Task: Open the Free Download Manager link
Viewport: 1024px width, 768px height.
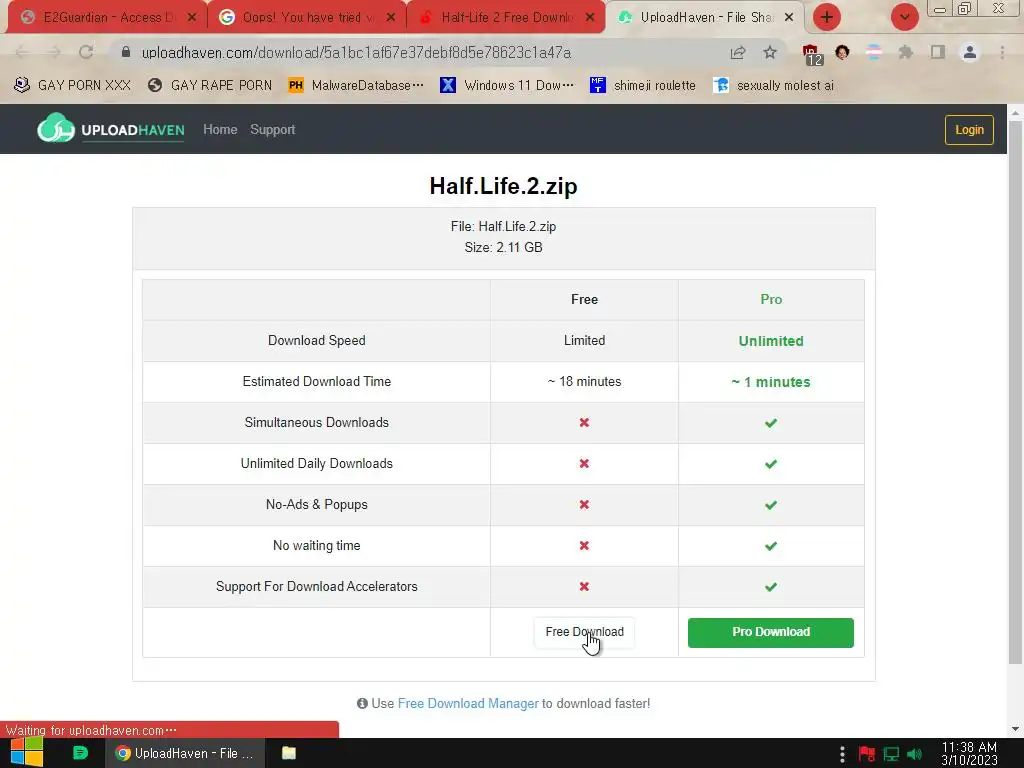Action: point(468,703)
